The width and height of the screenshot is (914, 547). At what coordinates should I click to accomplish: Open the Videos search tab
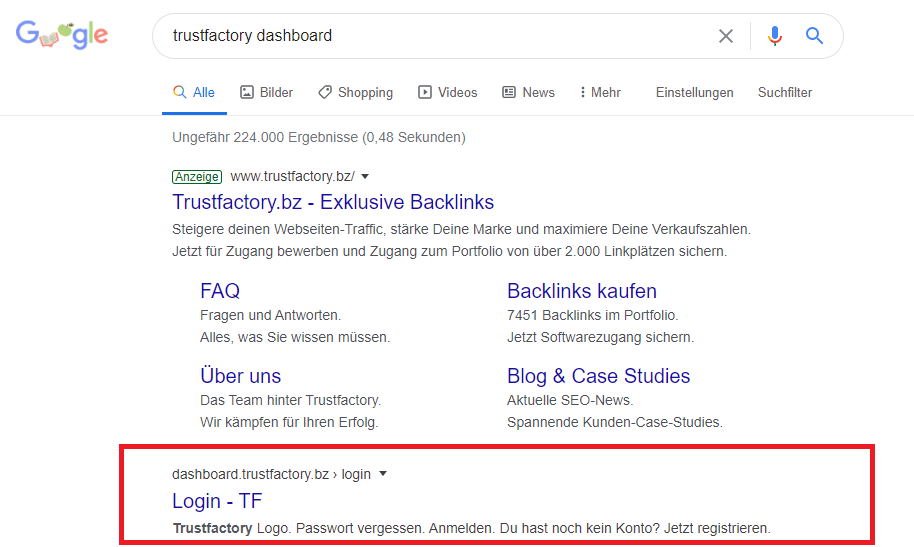(x=448, y=92)
